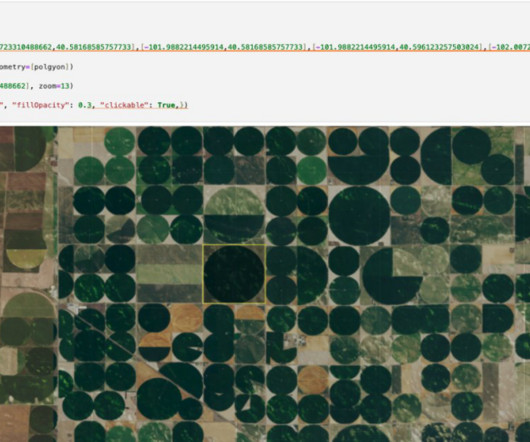Click the bright green circular crop field
Image resolution: width=530 pixels, height=442 pixels.
[x=311, y=170]
